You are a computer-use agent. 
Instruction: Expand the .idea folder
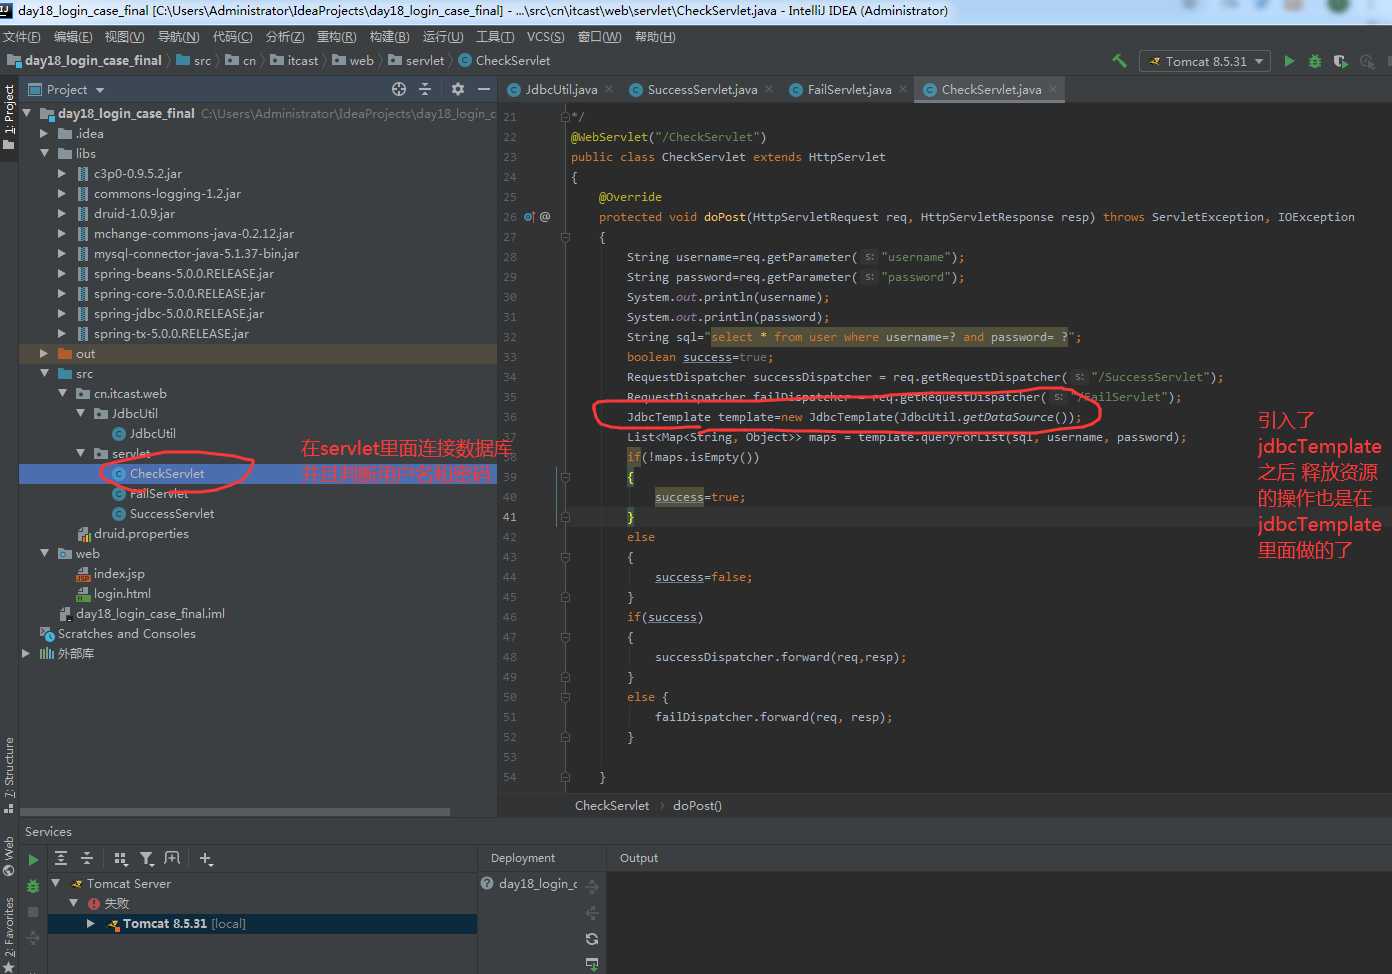(x=44, y=134)
